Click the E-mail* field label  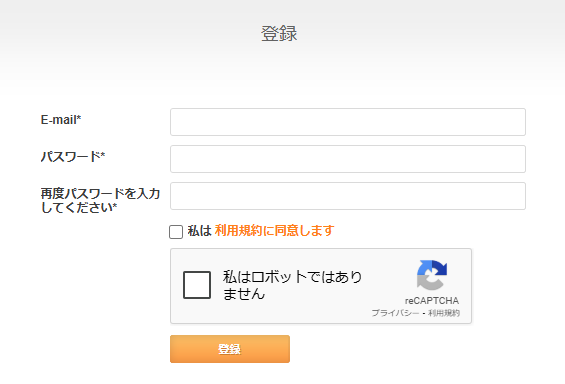tap(61, 120)
